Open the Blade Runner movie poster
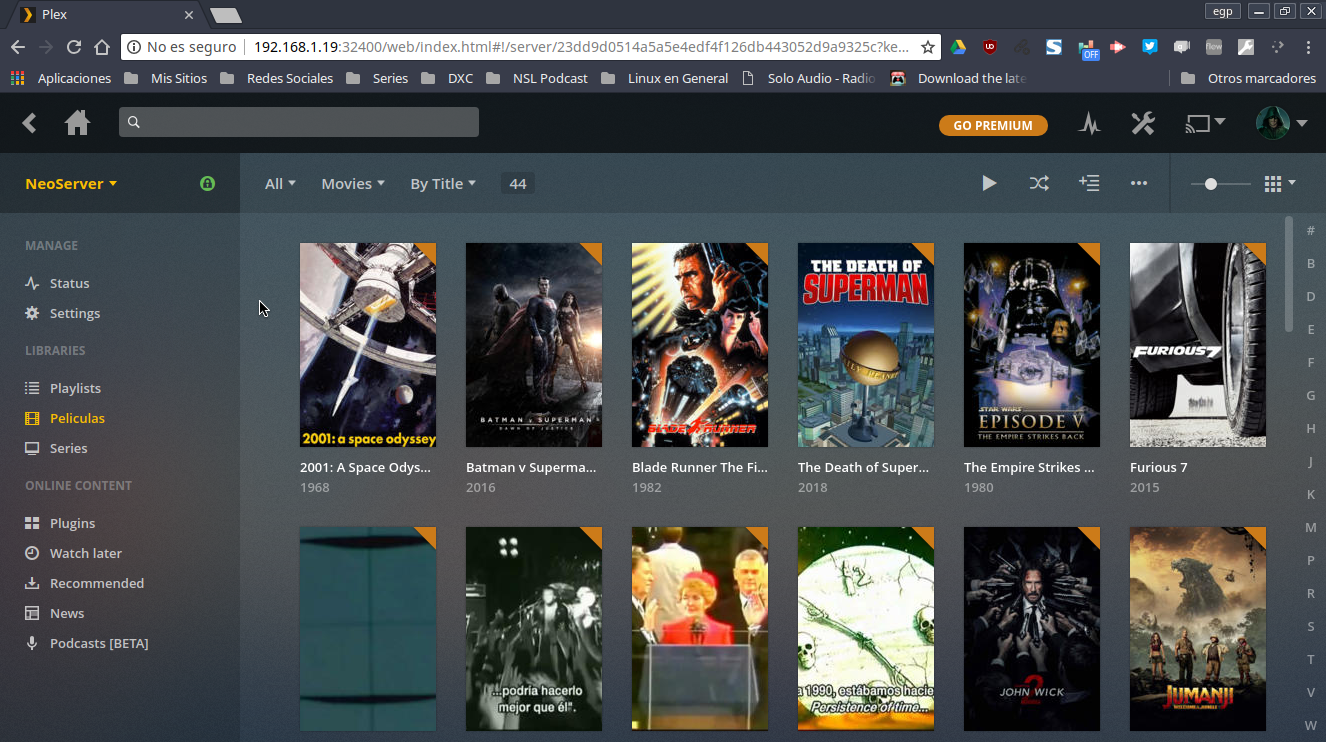This screenshot has width=1326, height=742. (700, 345)
